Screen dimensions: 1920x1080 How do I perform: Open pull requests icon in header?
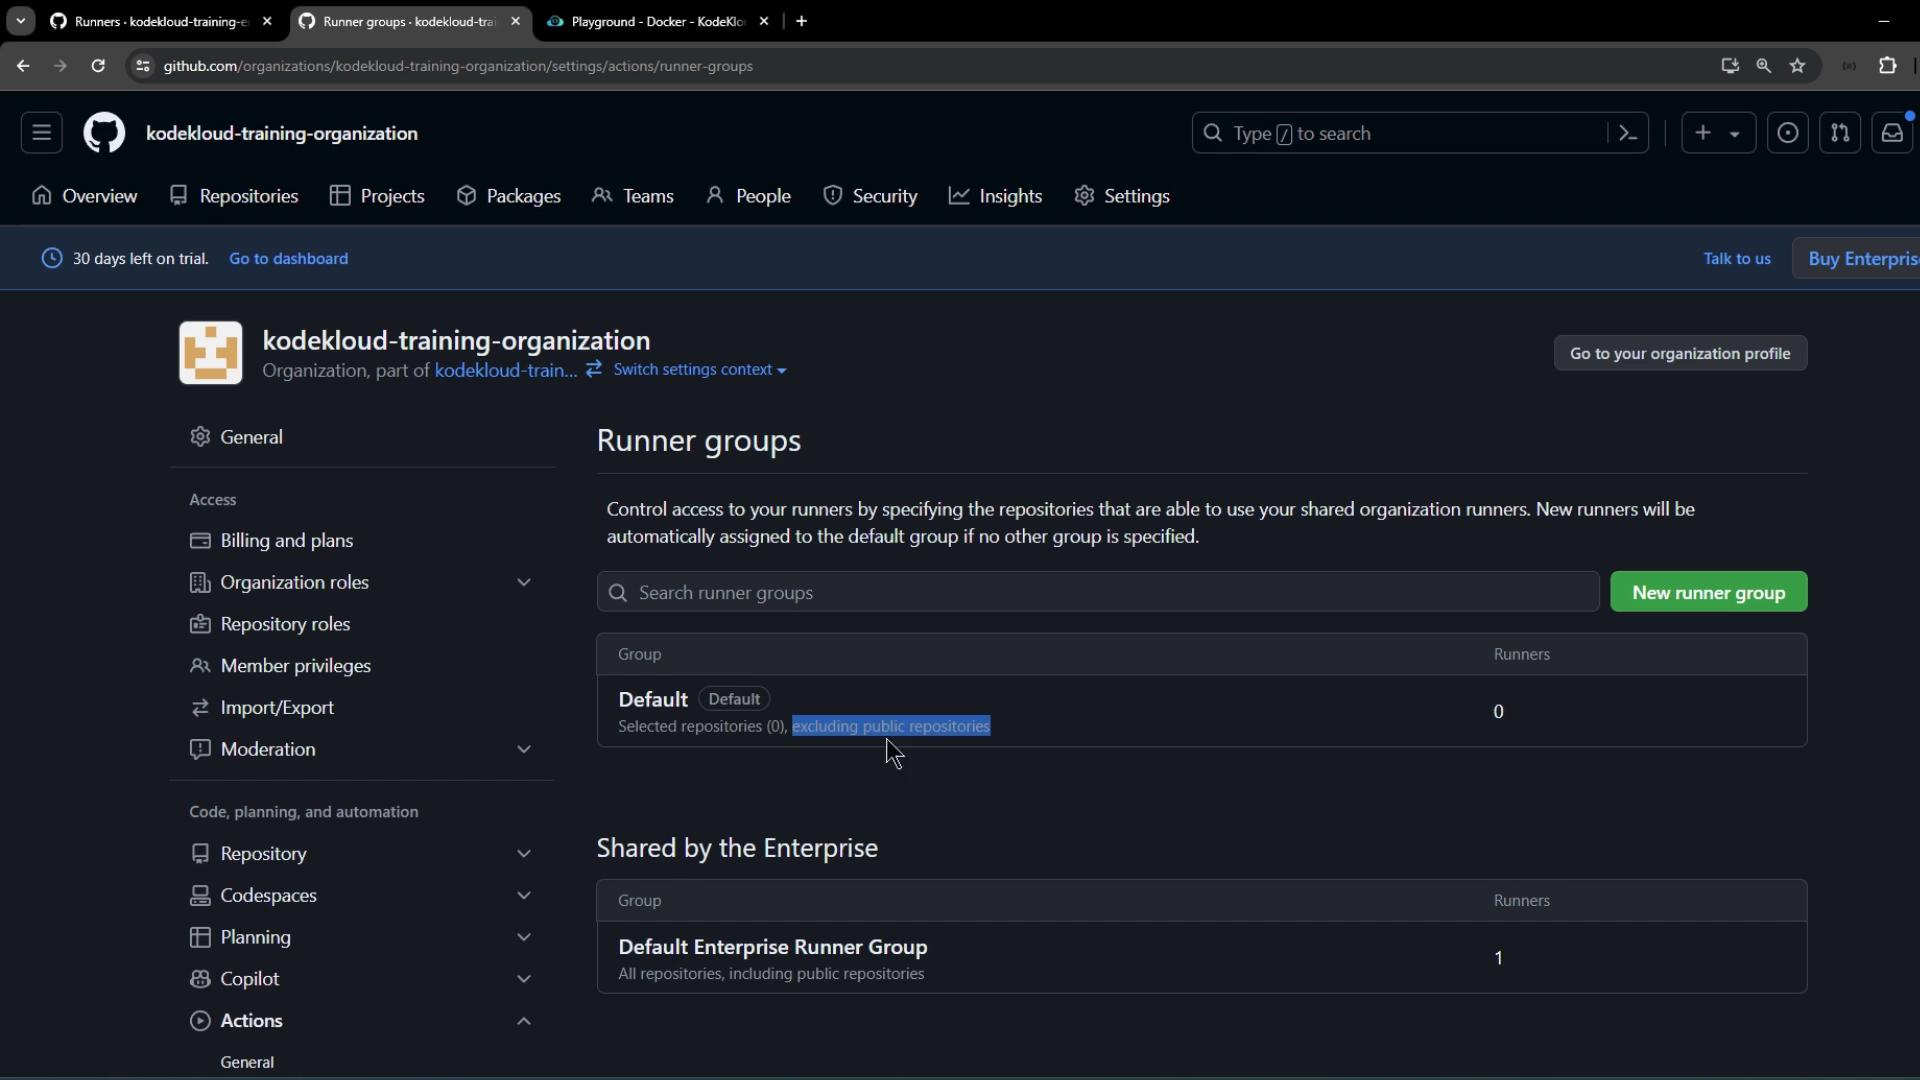tap(1839, 133)
